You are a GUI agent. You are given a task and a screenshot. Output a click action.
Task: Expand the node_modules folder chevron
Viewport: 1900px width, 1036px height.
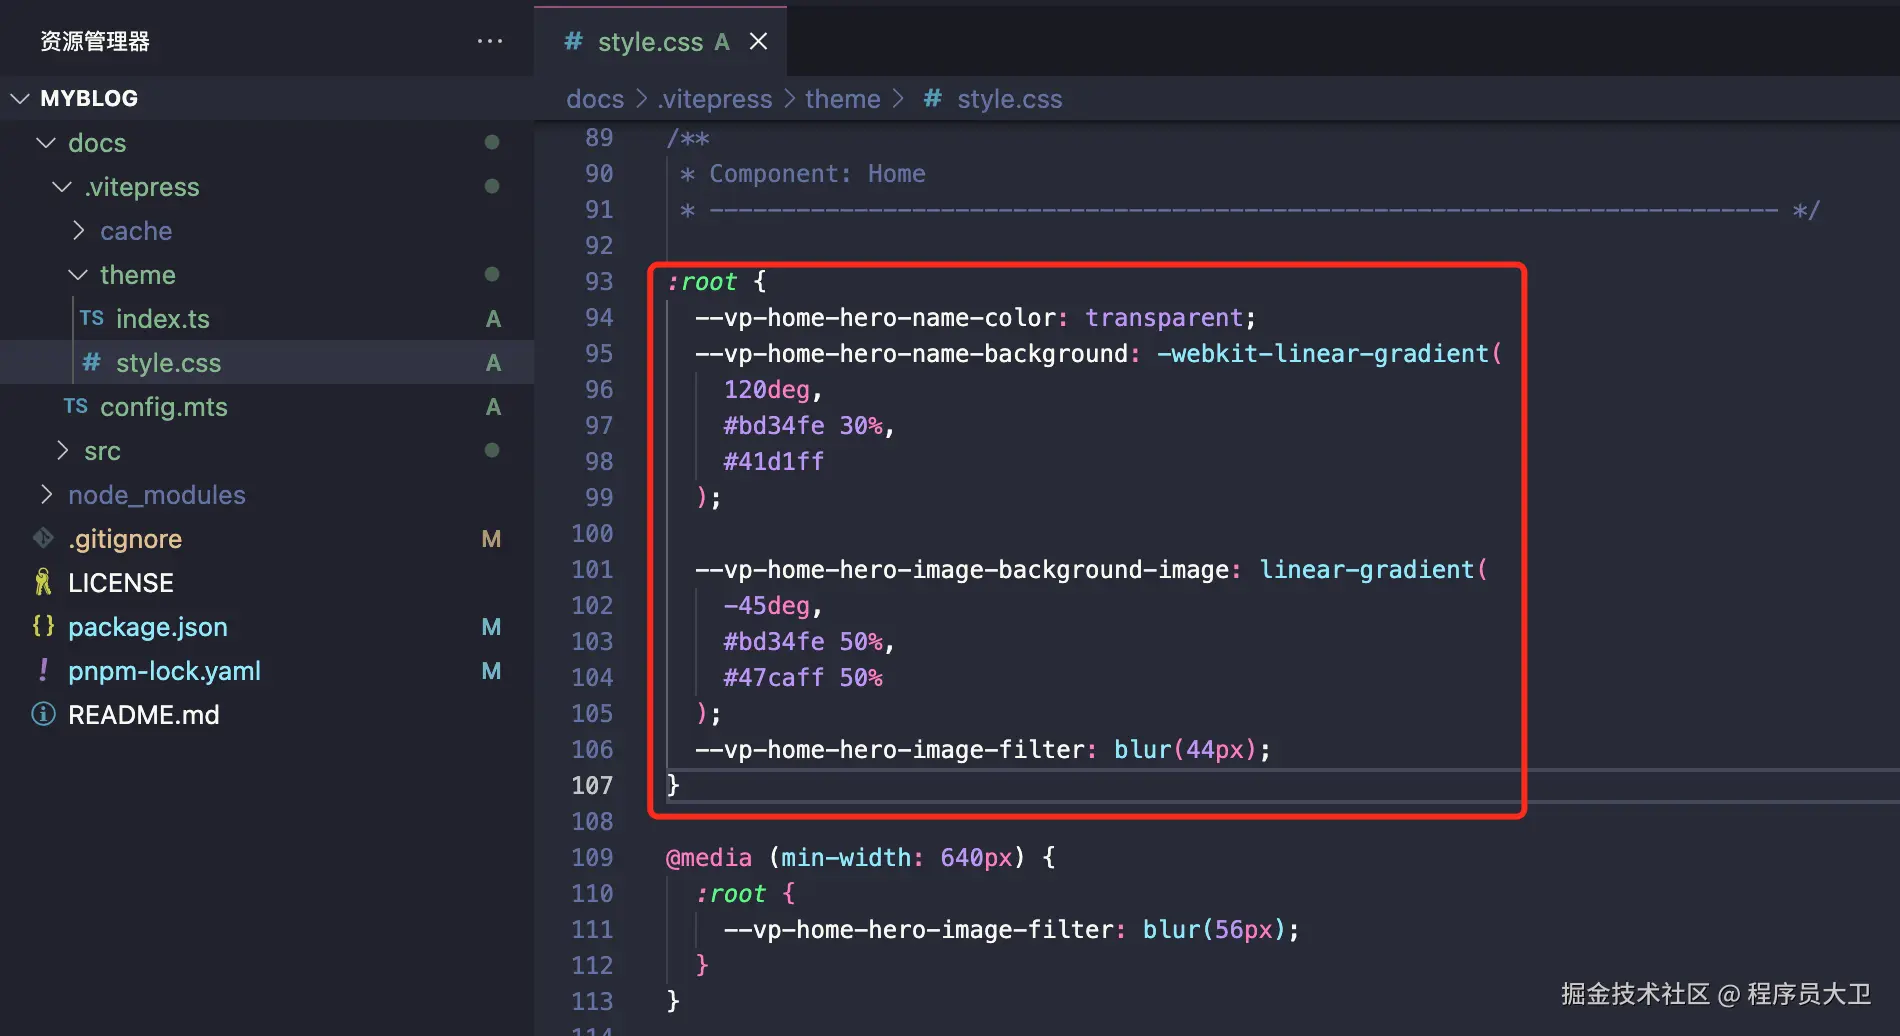[46, 494]
